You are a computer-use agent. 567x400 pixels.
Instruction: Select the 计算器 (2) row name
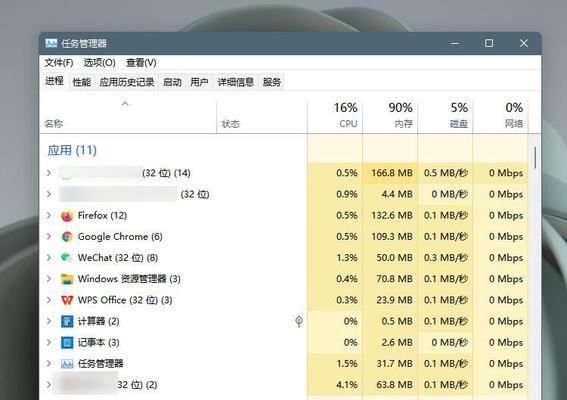click(98, 321)
